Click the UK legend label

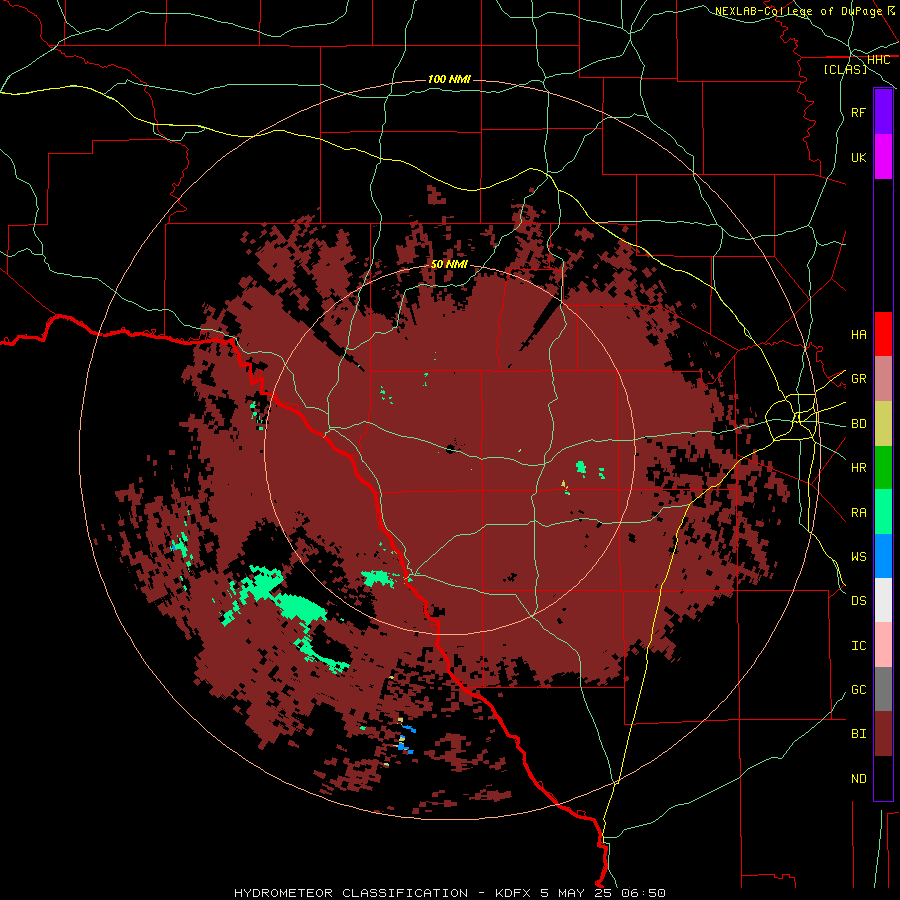coord(858,157)
